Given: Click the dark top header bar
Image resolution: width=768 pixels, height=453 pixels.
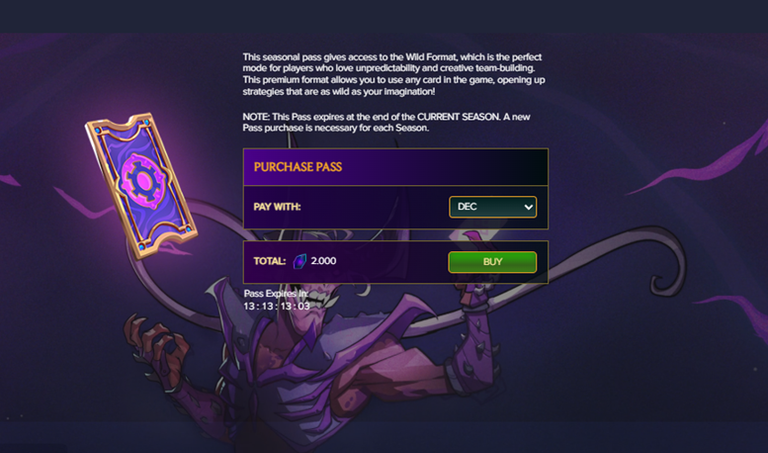Looking at the screenshot, I should (x=384, y=16).
